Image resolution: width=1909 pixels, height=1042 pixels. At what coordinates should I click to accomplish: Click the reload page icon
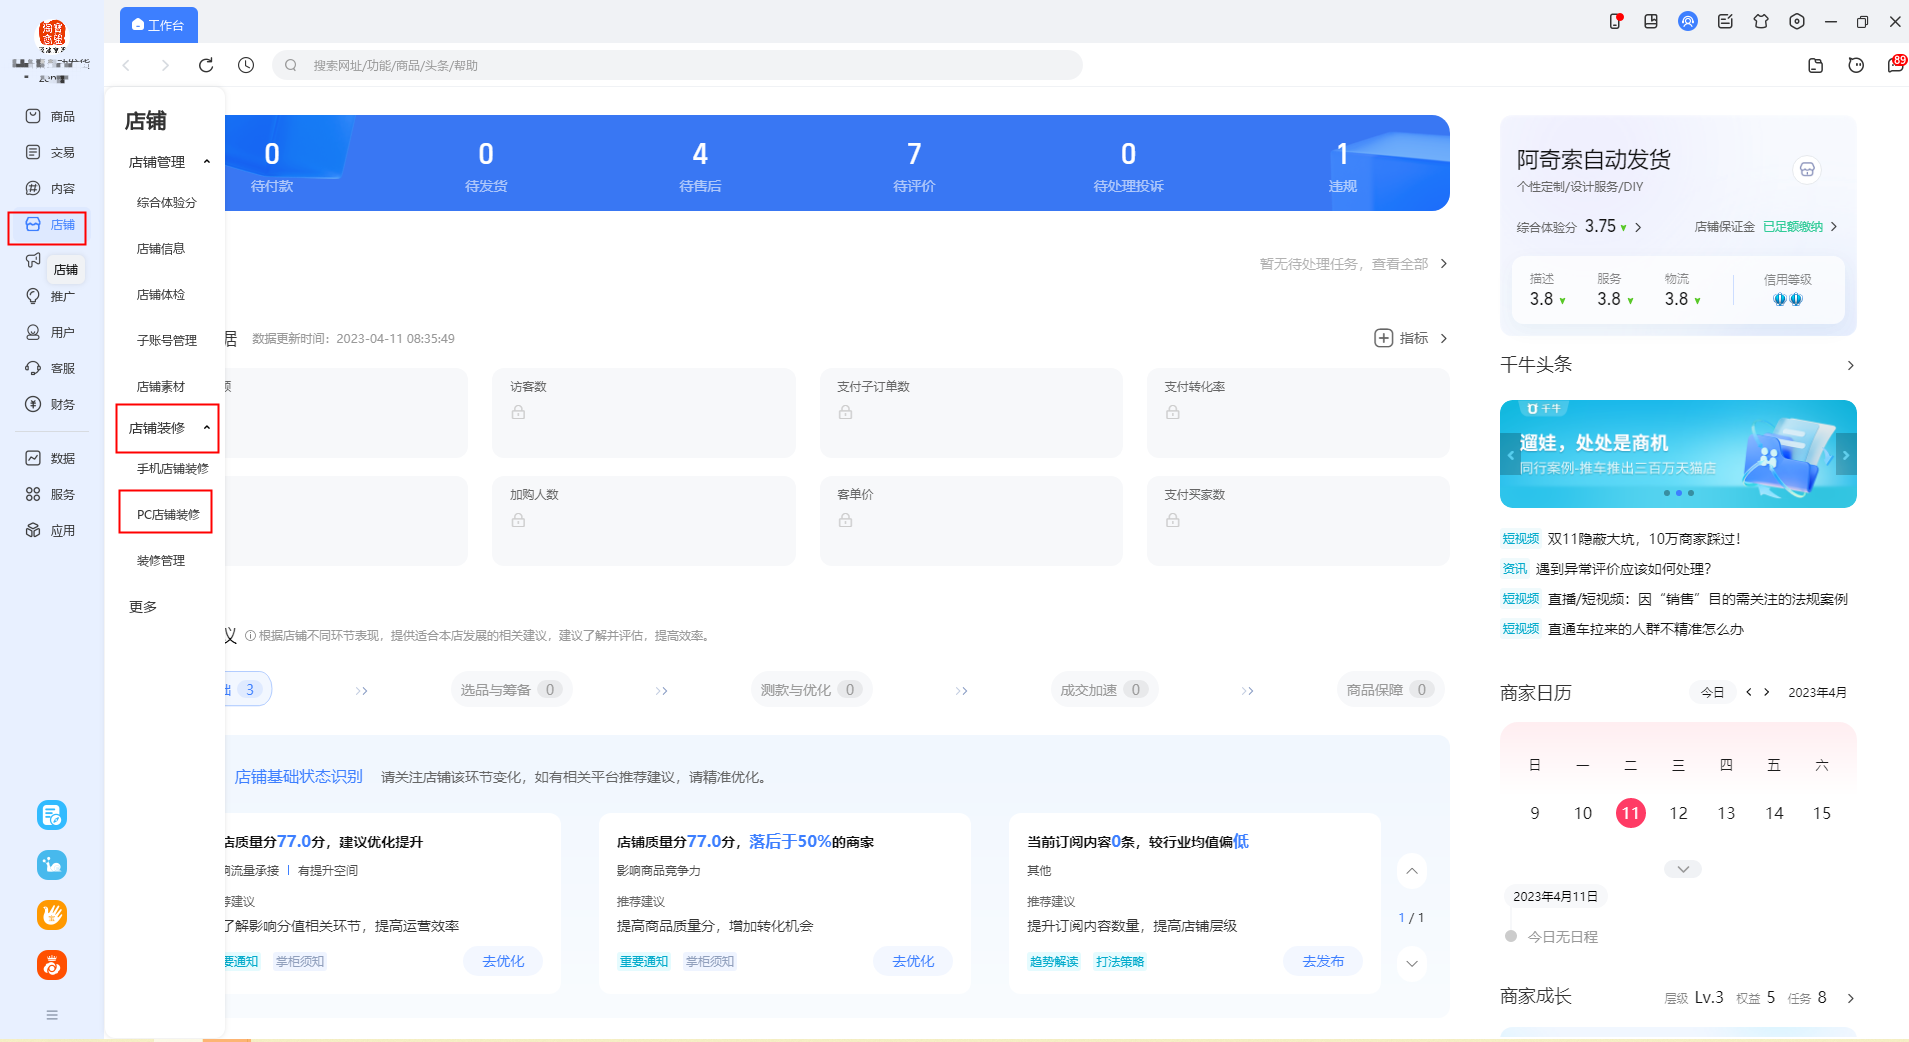click(206, 65)
